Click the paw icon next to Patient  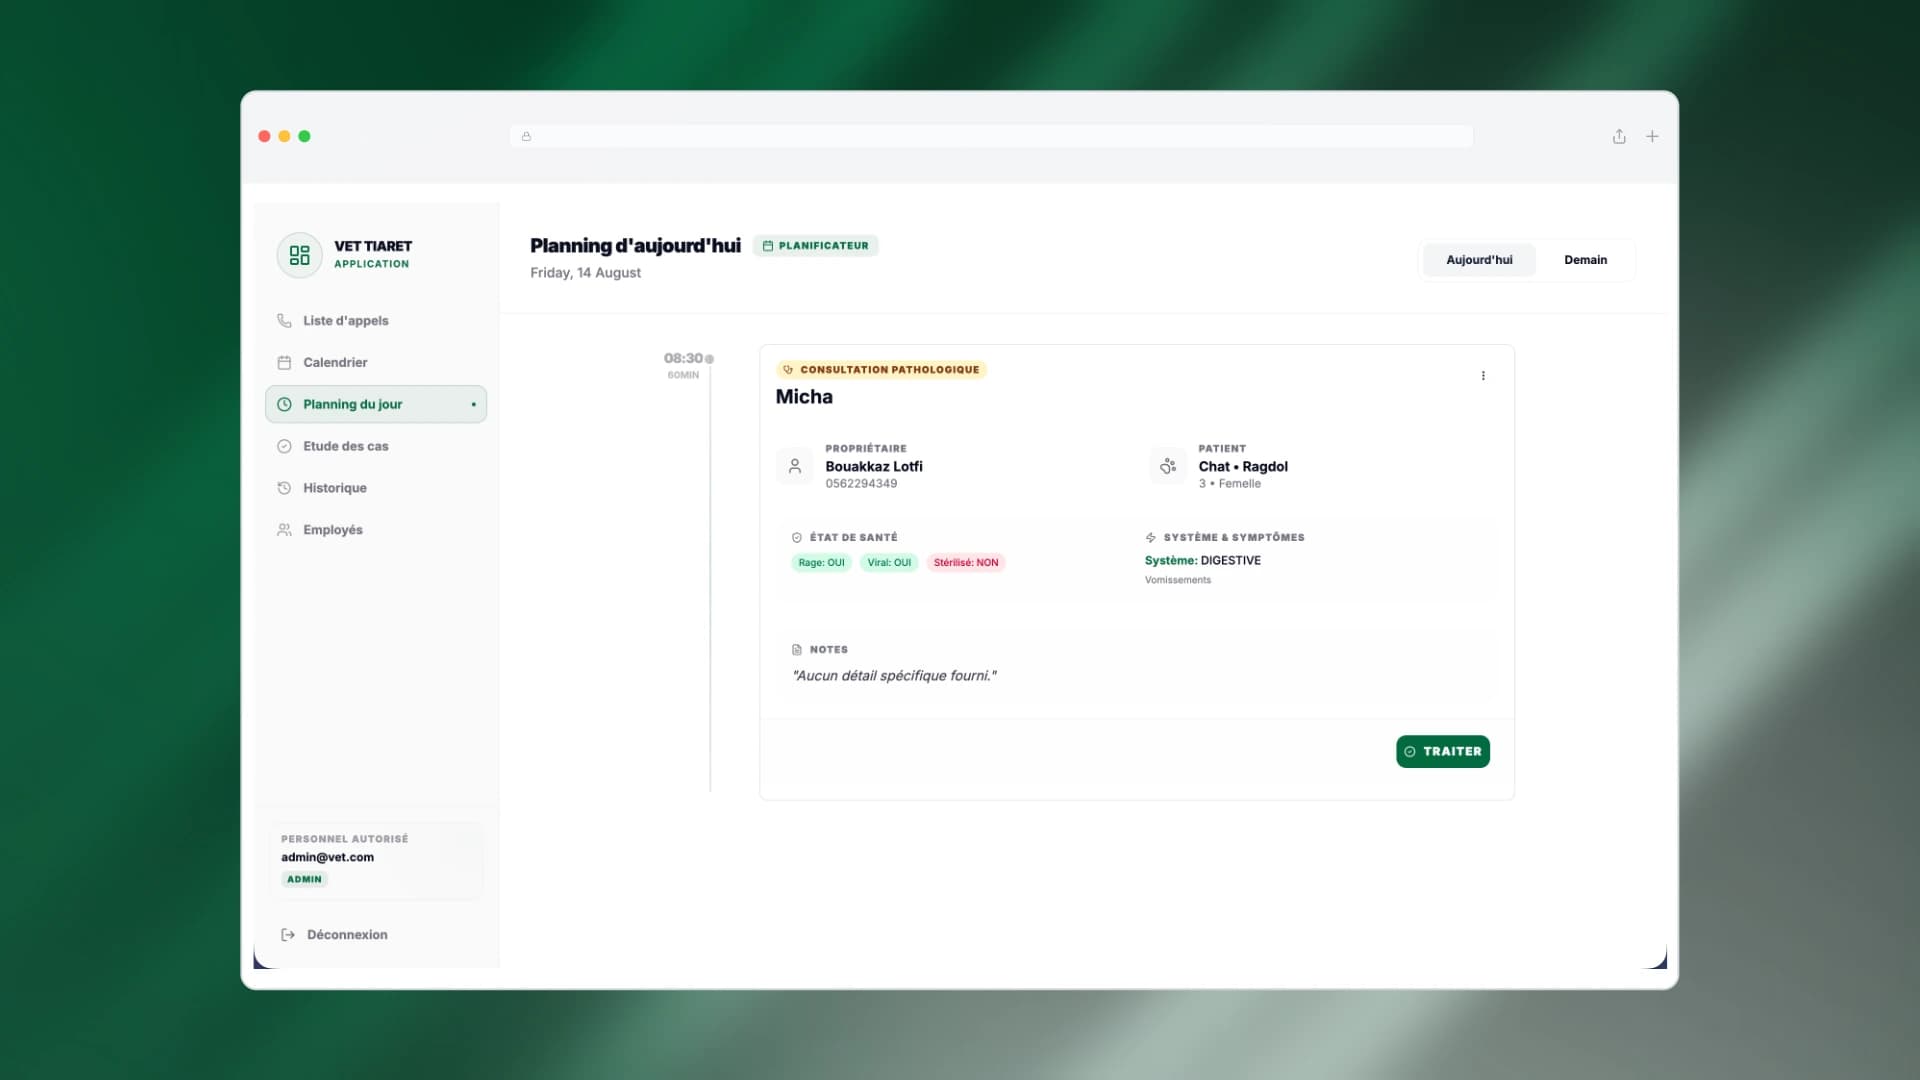click(x=1168, y=466)
